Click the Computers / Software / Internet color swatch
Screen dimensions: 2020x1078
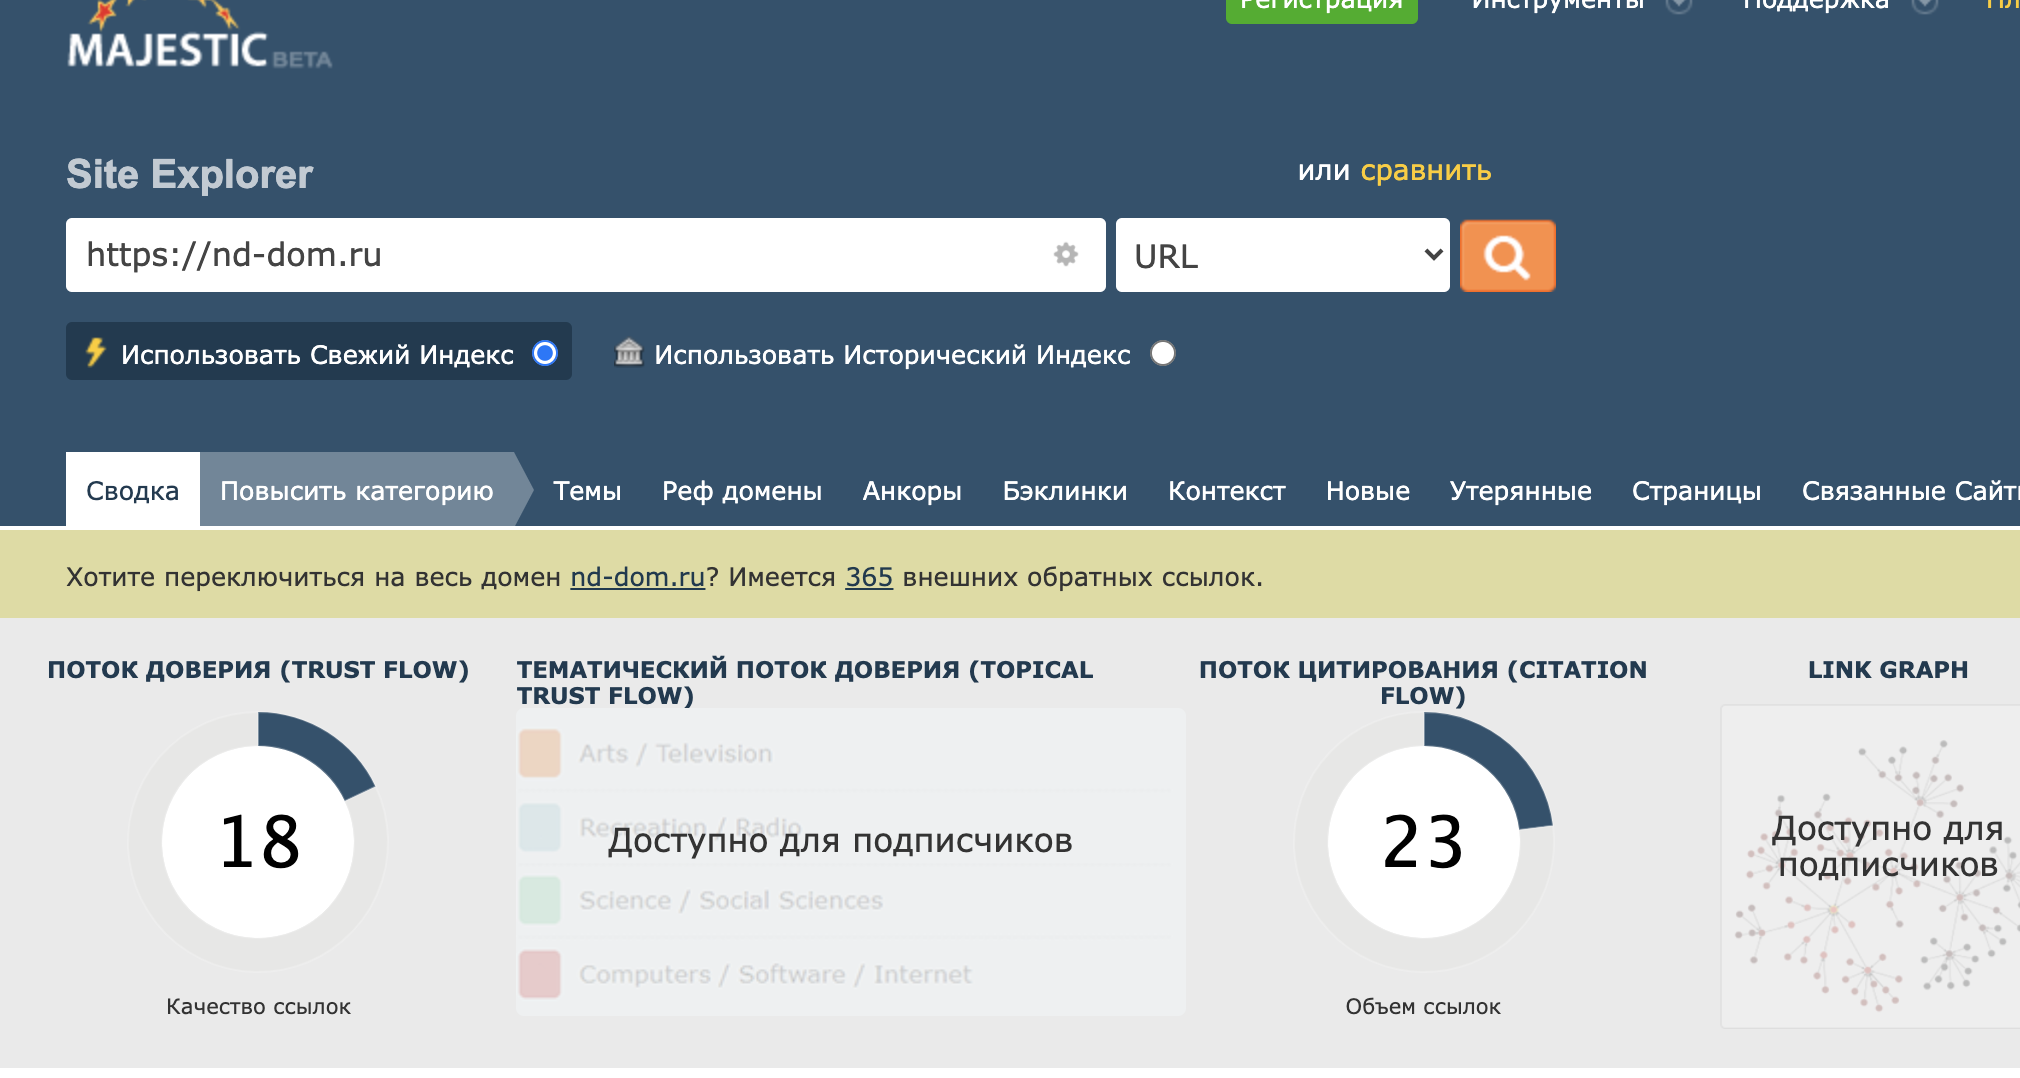click(540, 974)
